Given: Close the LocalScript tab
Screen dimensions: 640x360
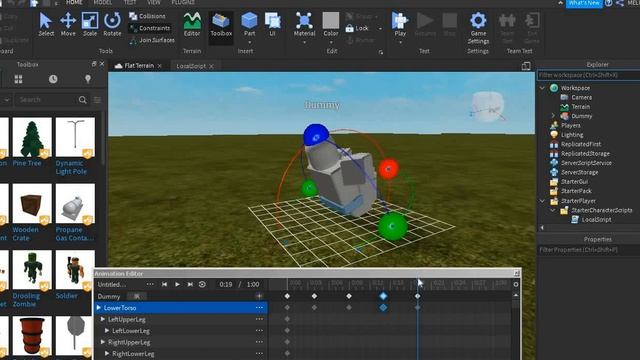Looking at the screenshot, I should tap(211, 66).
